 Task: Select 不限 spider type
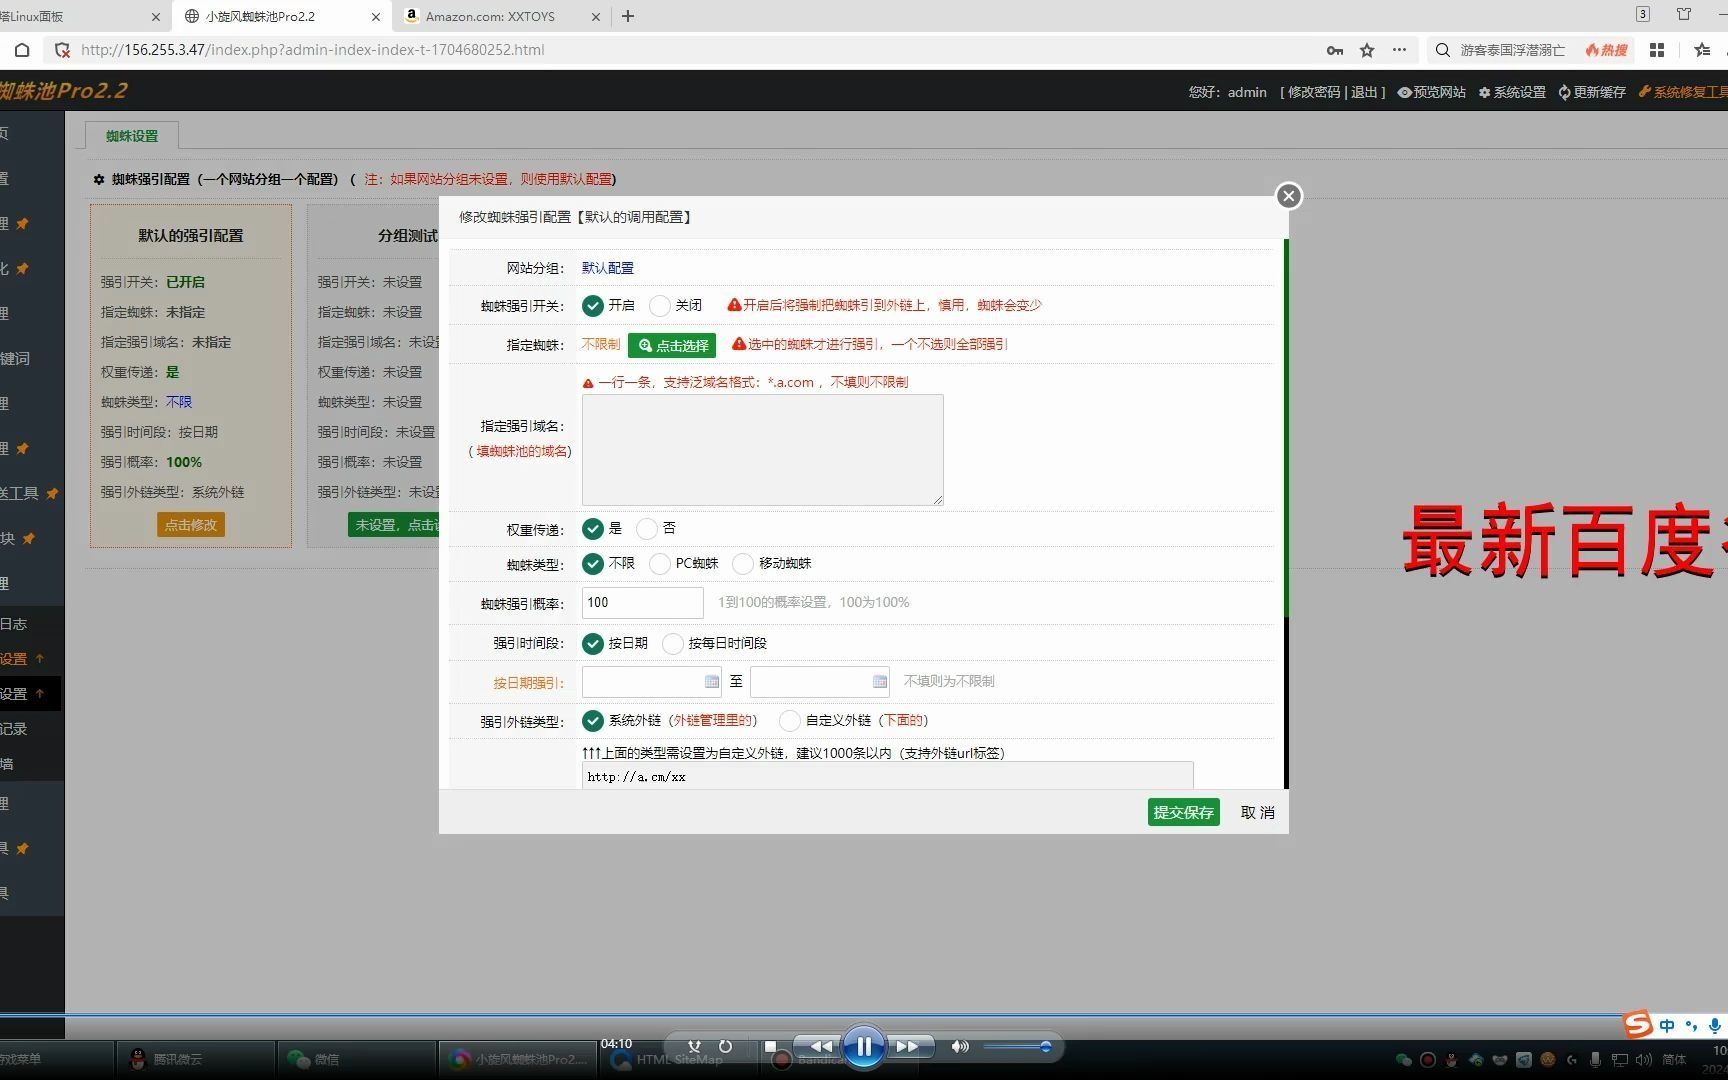click(x=593, y=564)
